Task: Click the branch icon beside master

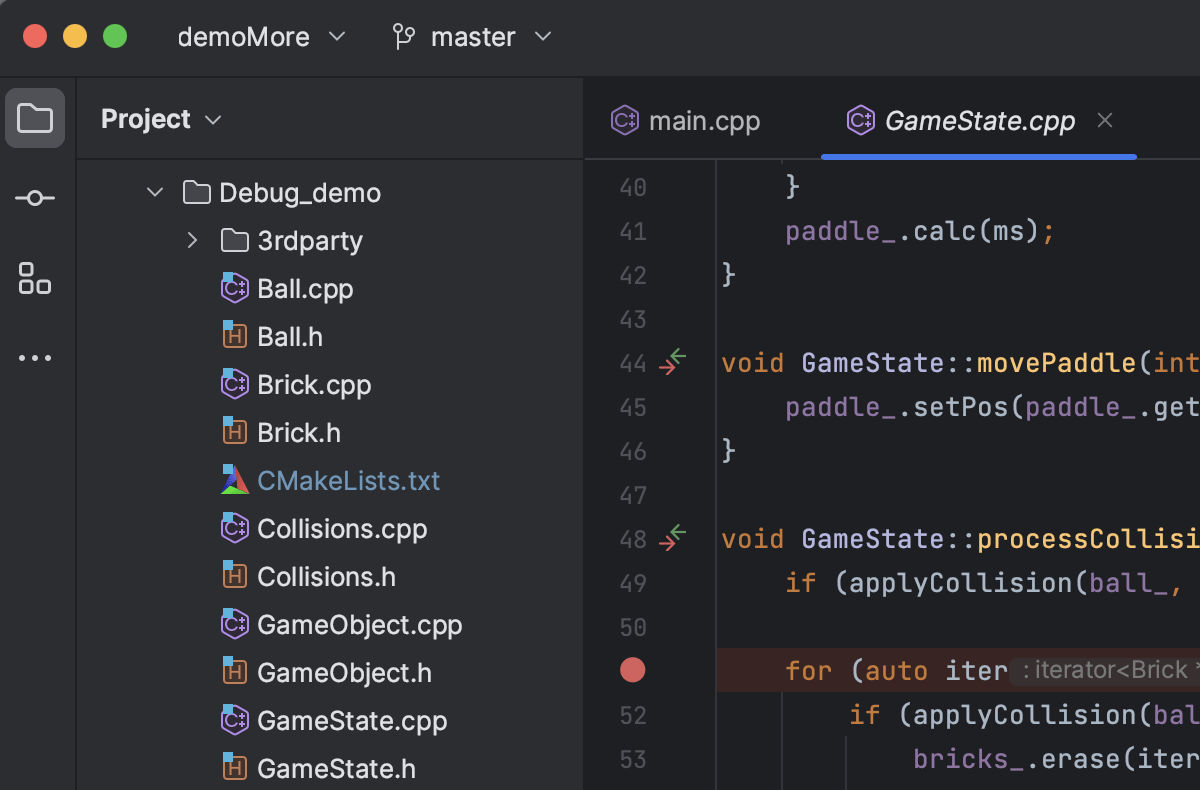Action: (403, 37)
